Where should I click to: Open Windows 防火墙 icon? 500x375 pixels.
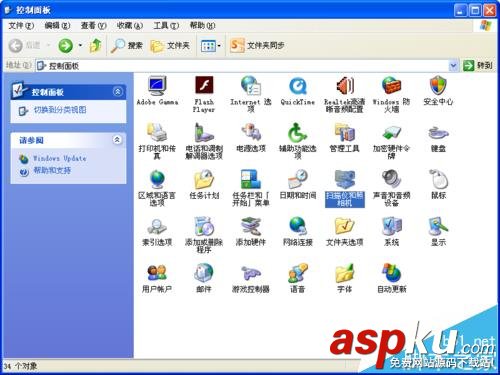pos(391,85)
